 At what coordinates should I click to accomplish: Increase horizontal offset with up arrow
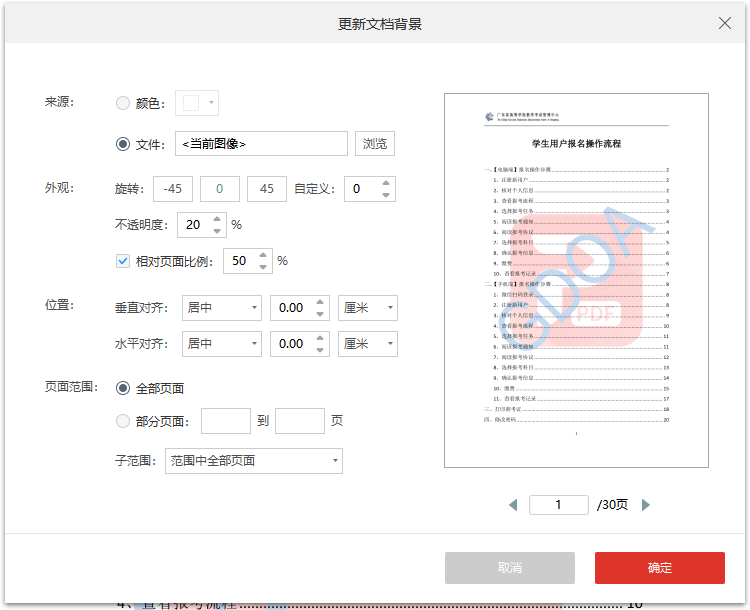click(x=320, y=338)
